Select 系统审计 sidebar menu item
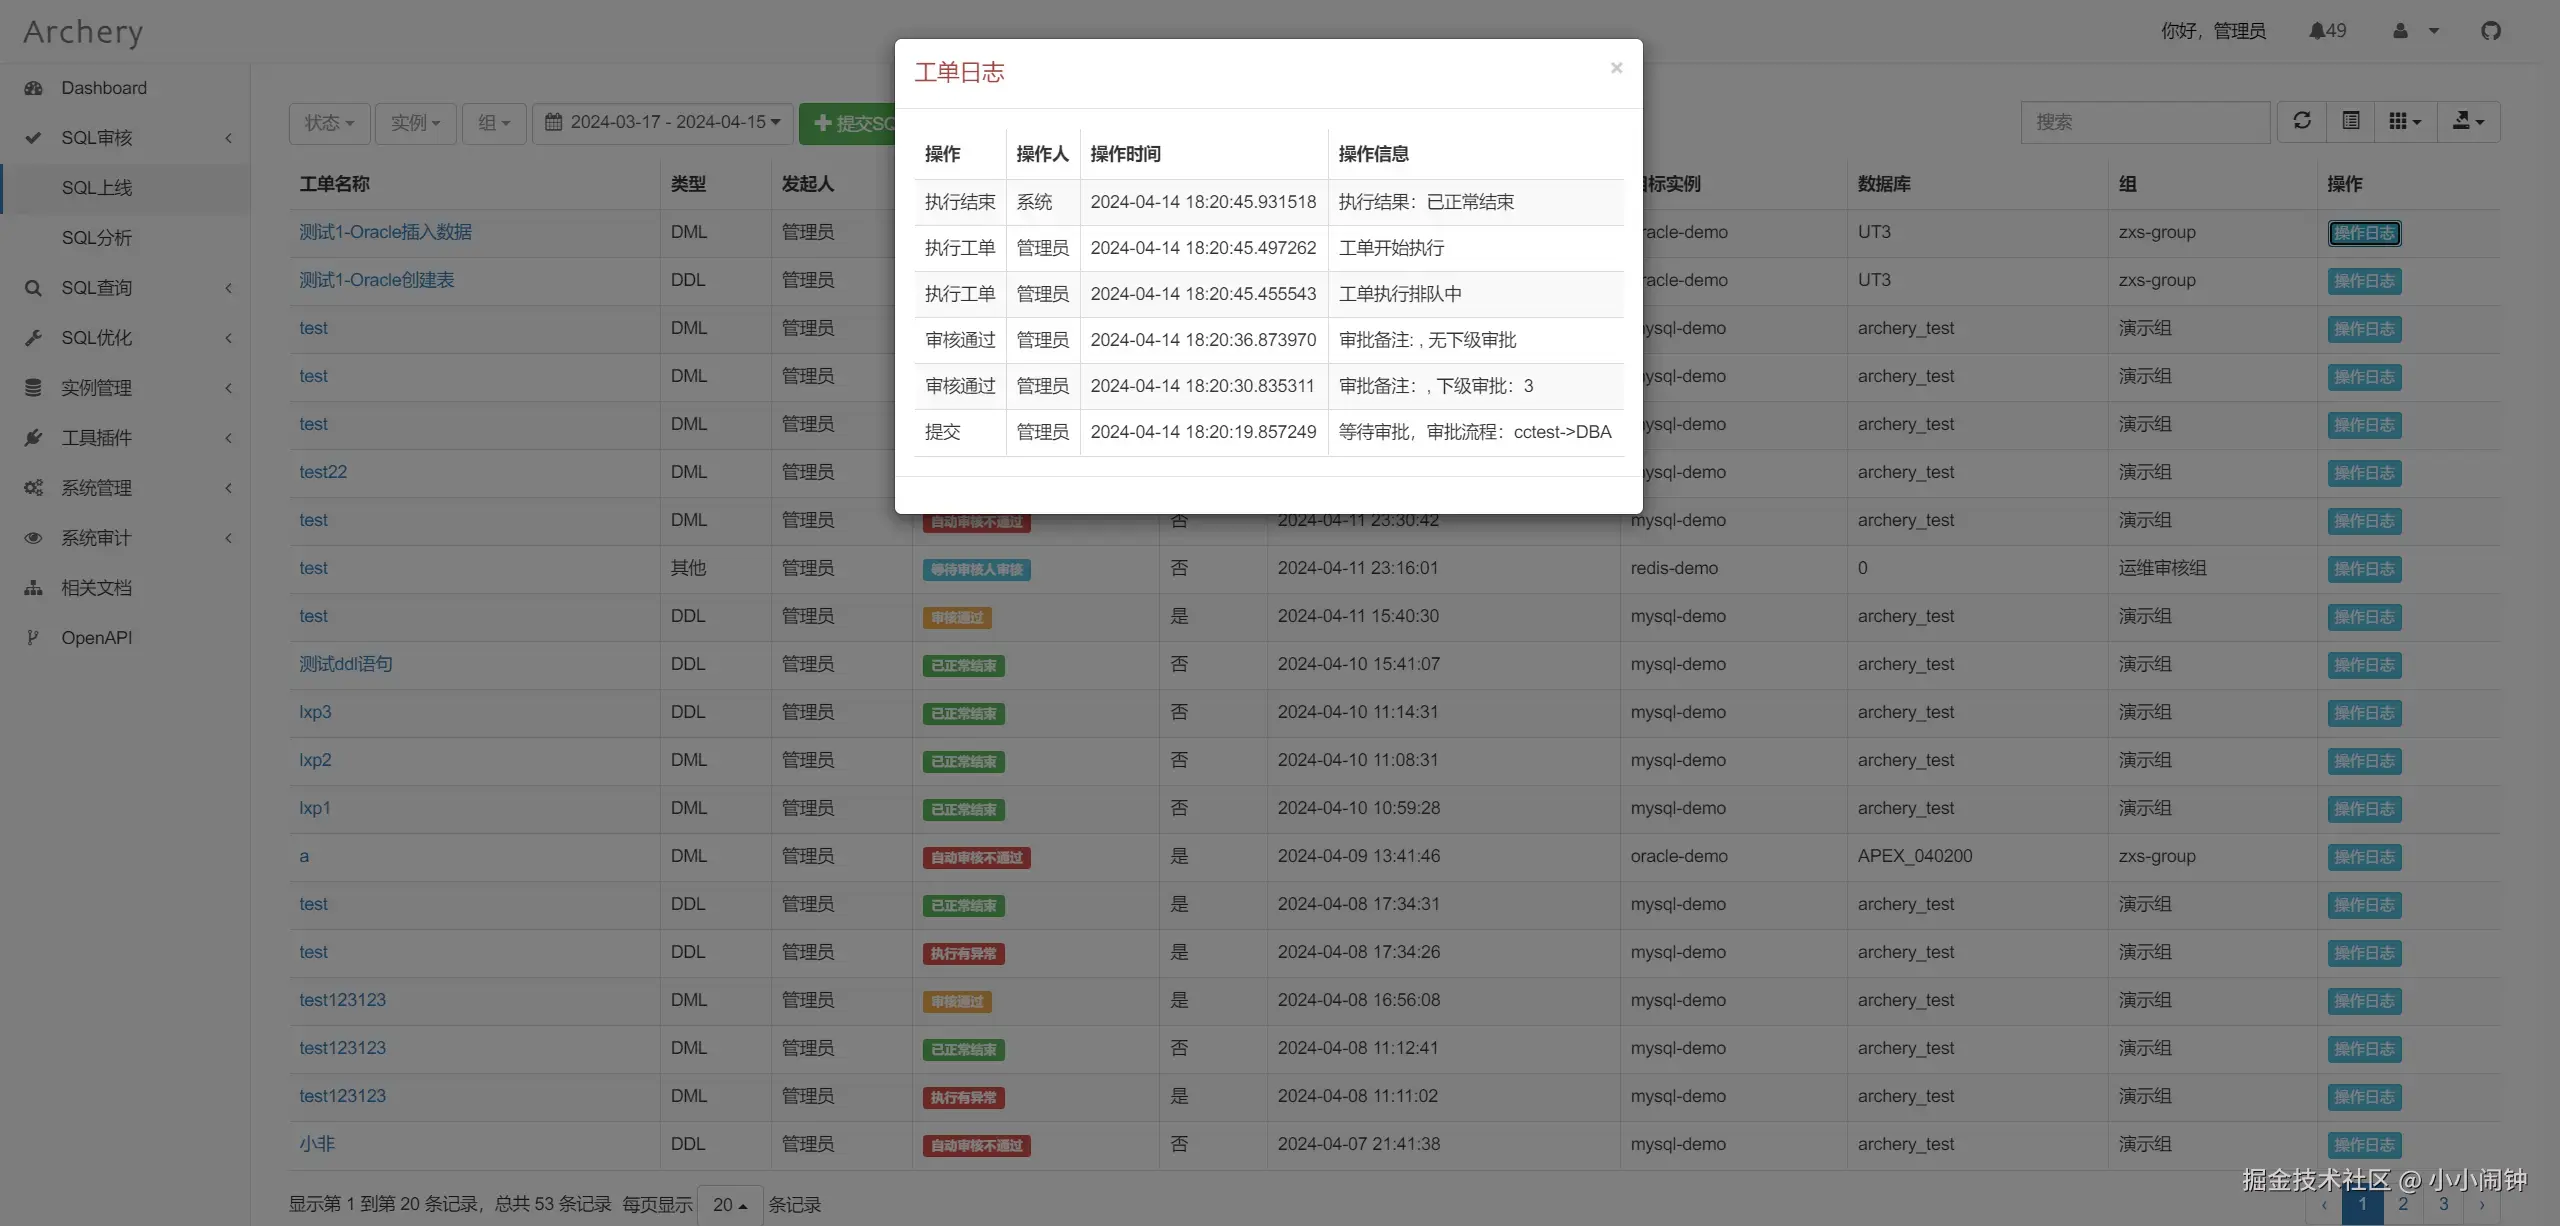This screenshot has height=1226, width=2560. click(x=96, y=538)
